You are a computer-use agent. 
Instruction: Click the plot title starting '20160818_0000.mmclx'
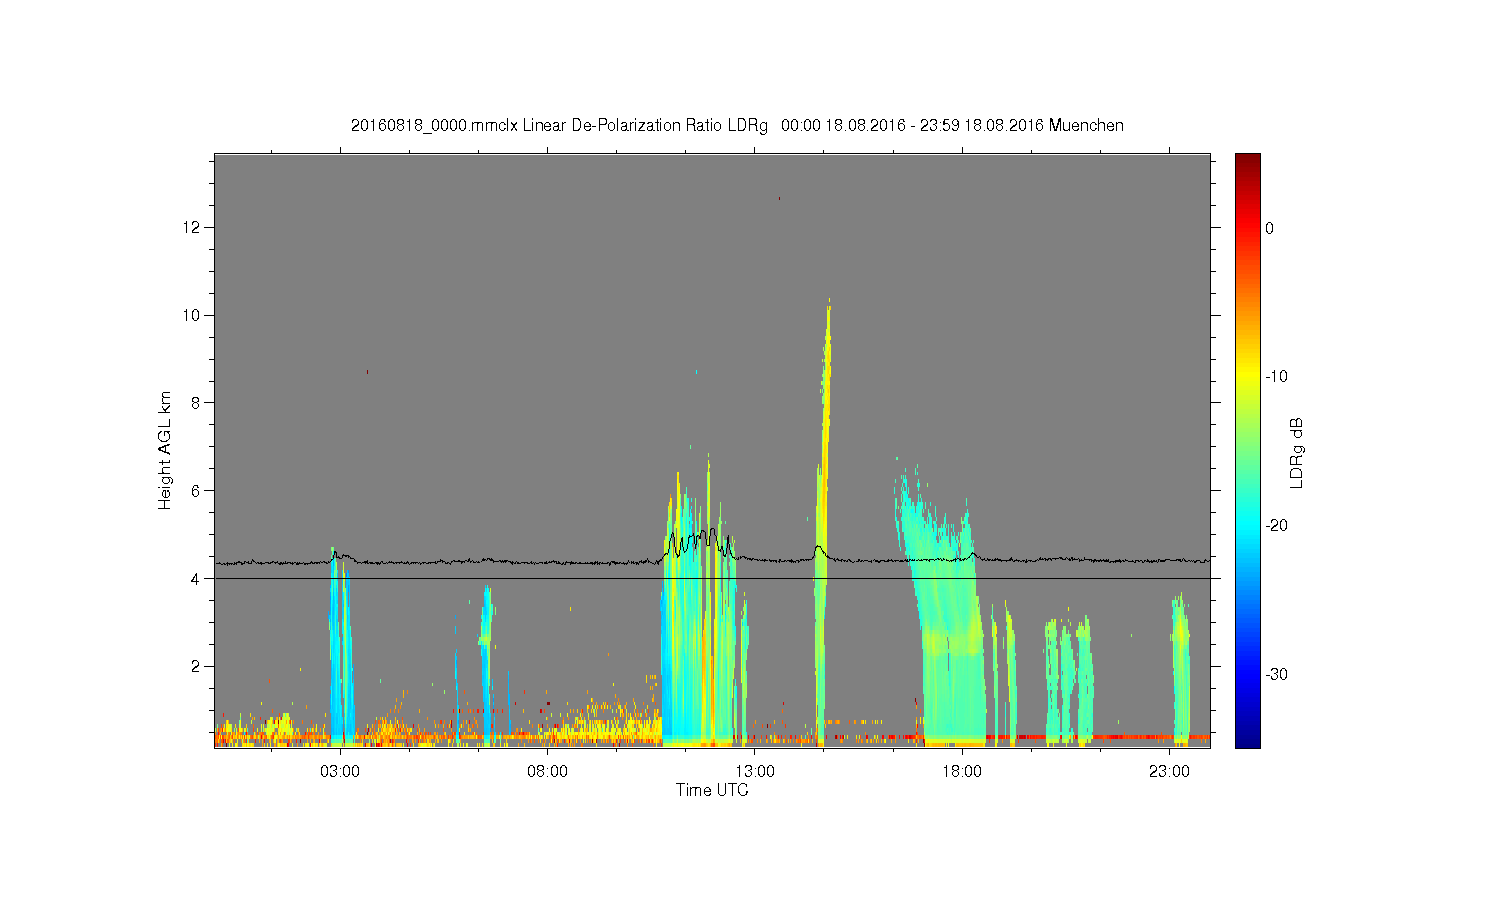tap(737, 126)
